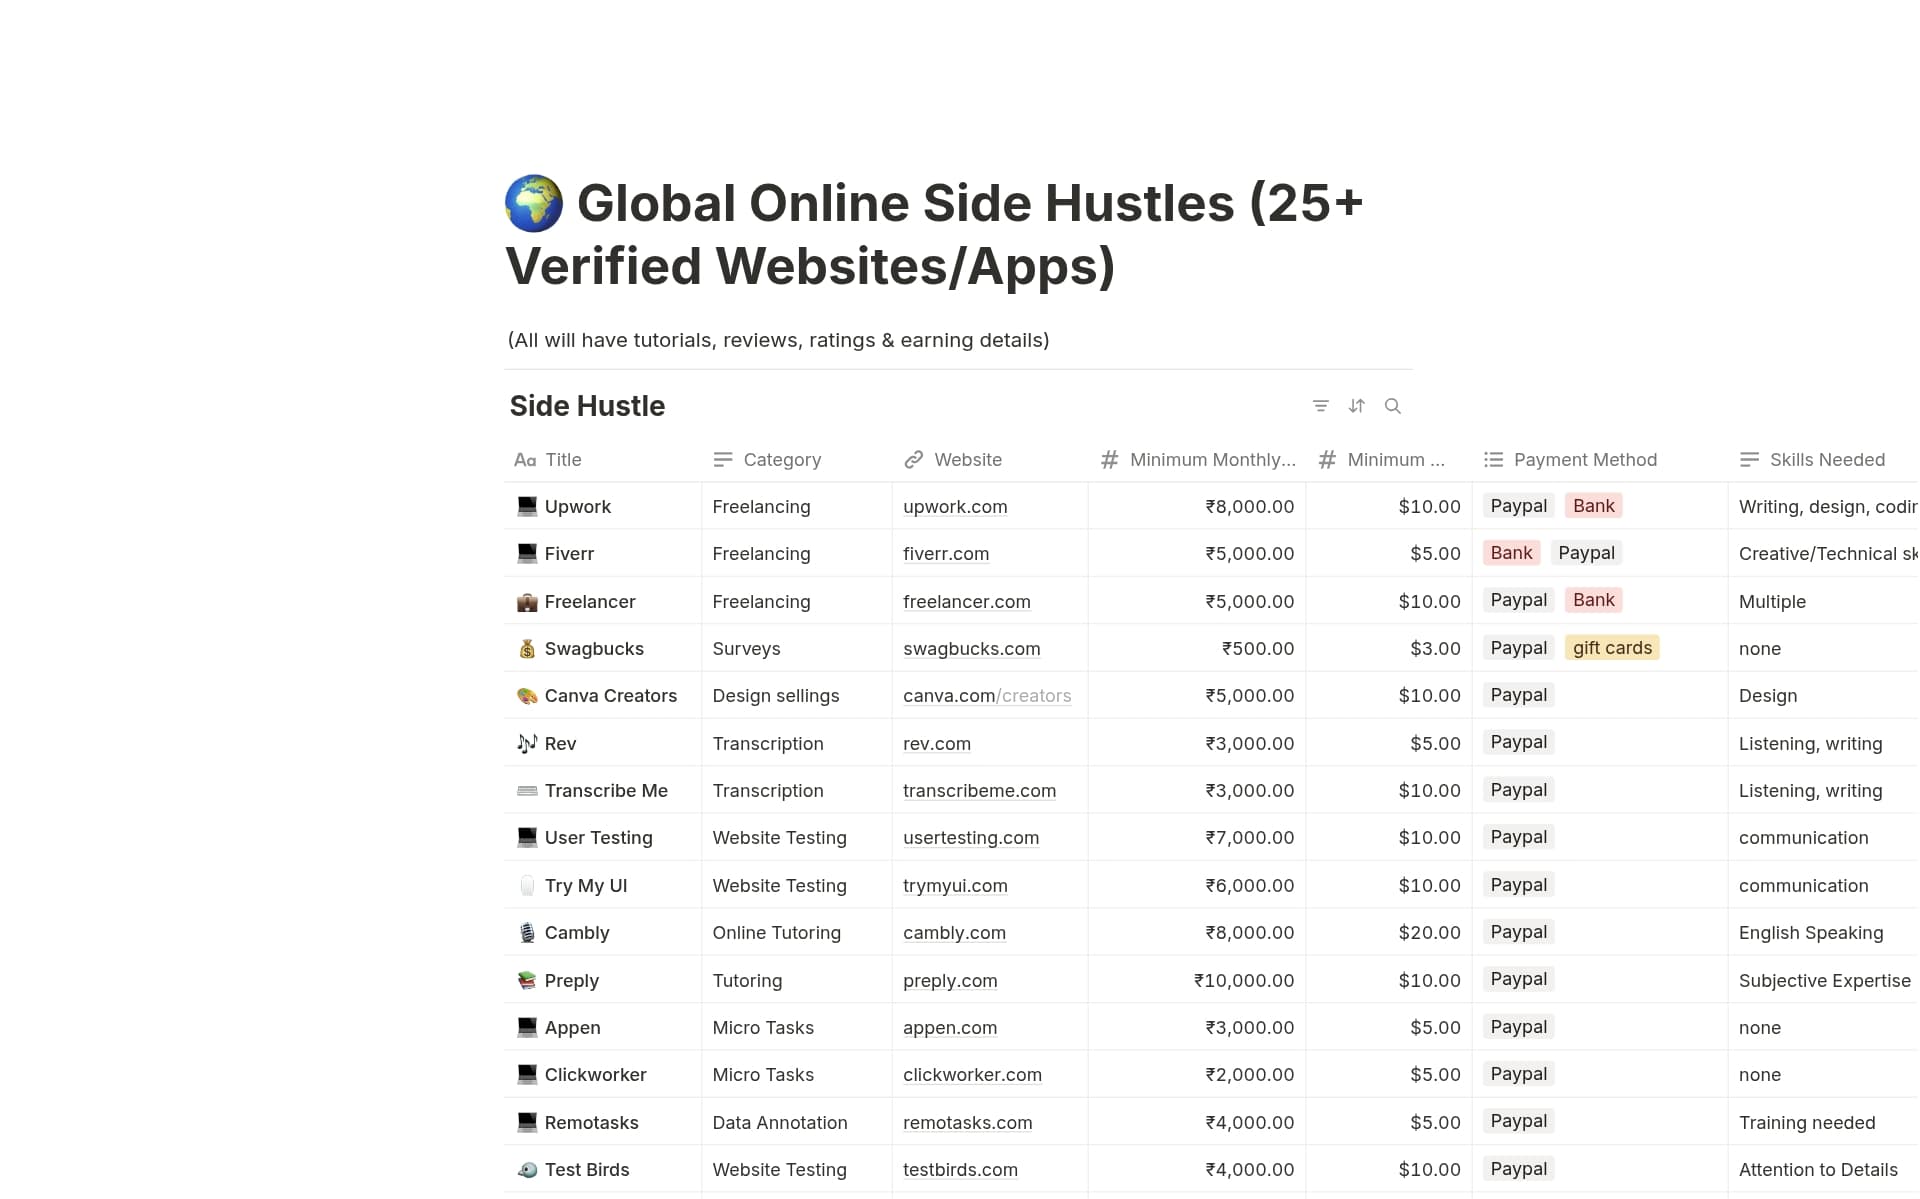
Task: Click the Appen row laptop icon
Action: [x=527, y=1027]
